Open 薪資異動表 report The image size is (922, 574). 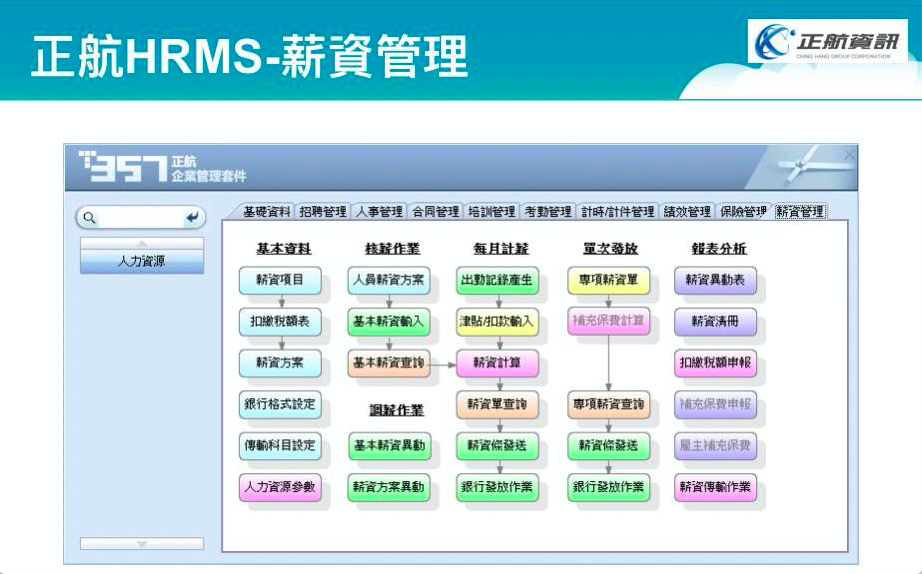(x=715, y=281)
